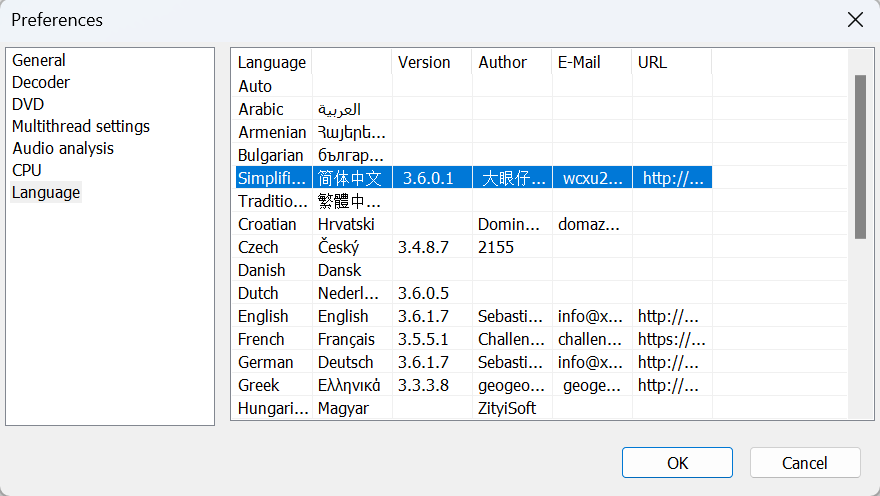Screen dimensions: 880x496
Task: Click author ZityiSoft in Hungarian row
Action: pos(507,408)
